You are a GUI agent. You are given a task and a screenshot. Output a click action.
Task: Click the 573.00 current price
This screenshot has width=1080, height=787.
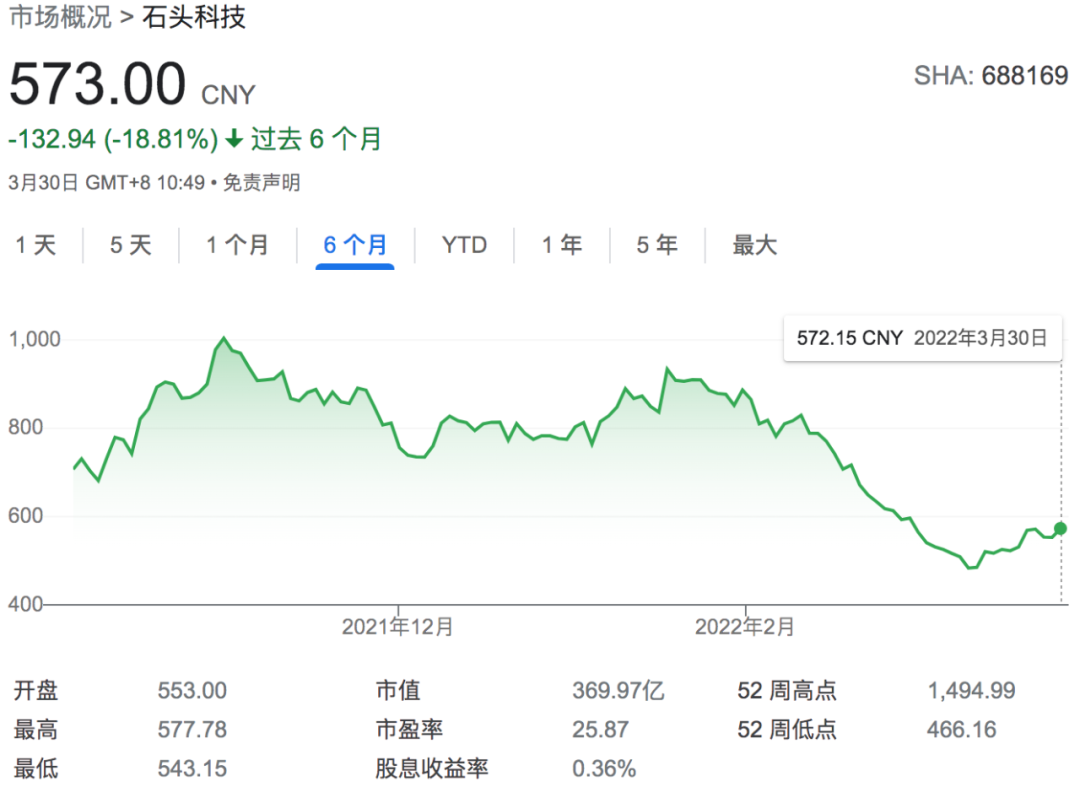97,84
